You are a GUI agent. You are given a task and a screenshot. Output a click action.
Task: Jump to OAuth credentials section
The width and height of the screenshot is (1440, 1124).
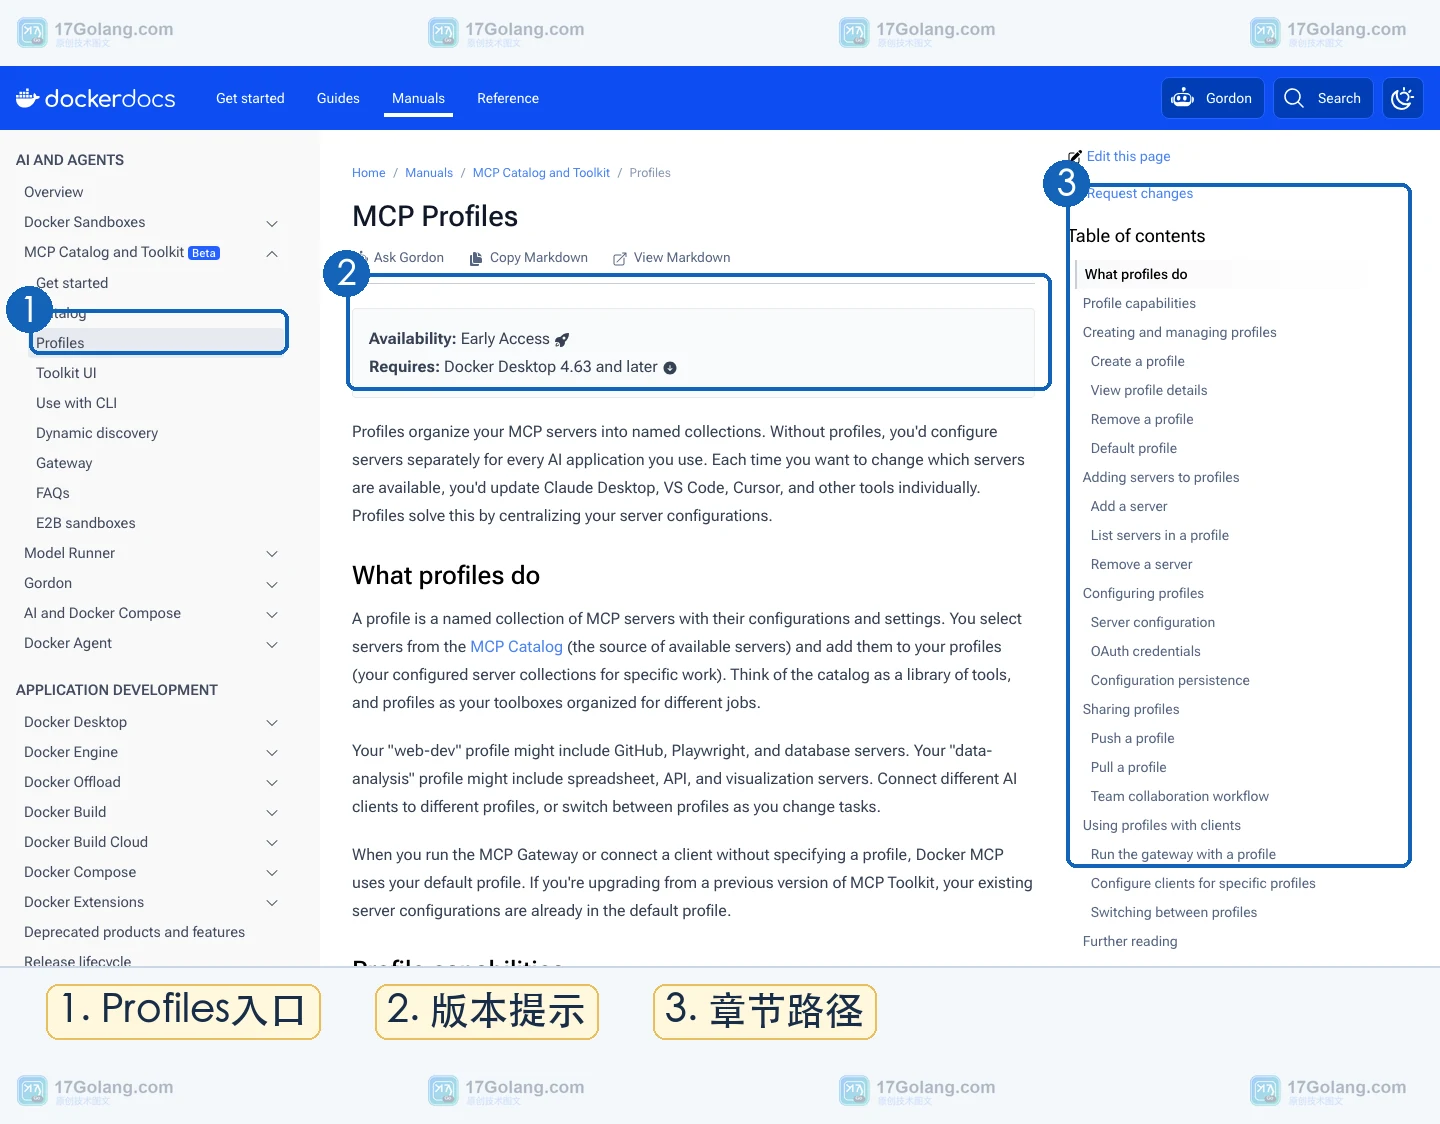click(x=1146, y=651)
